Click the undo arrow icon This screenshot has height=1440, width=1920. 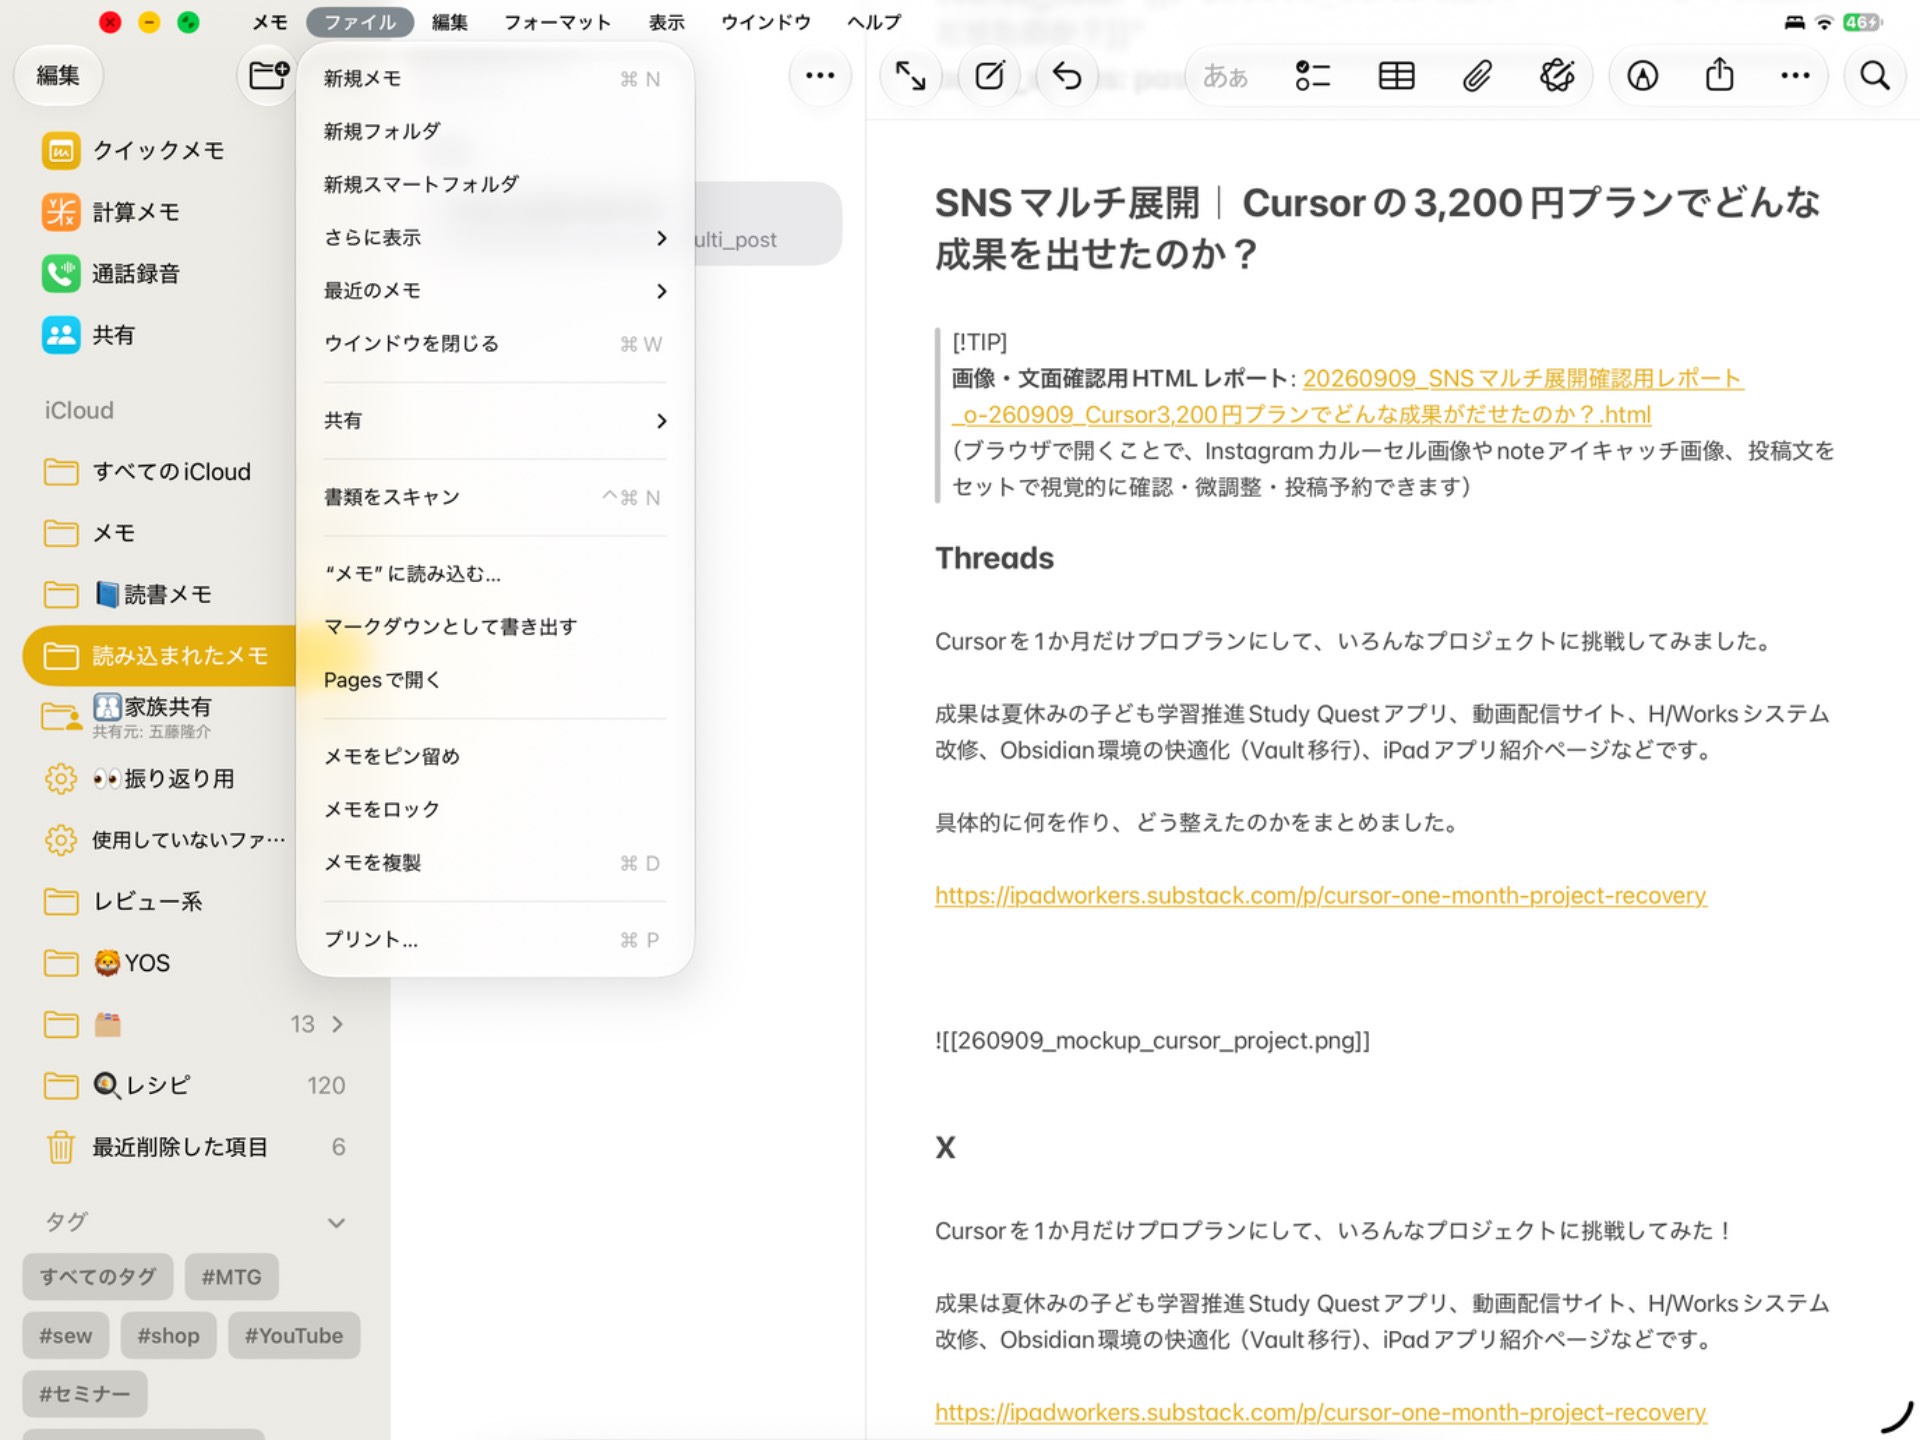pos(1067,76)
